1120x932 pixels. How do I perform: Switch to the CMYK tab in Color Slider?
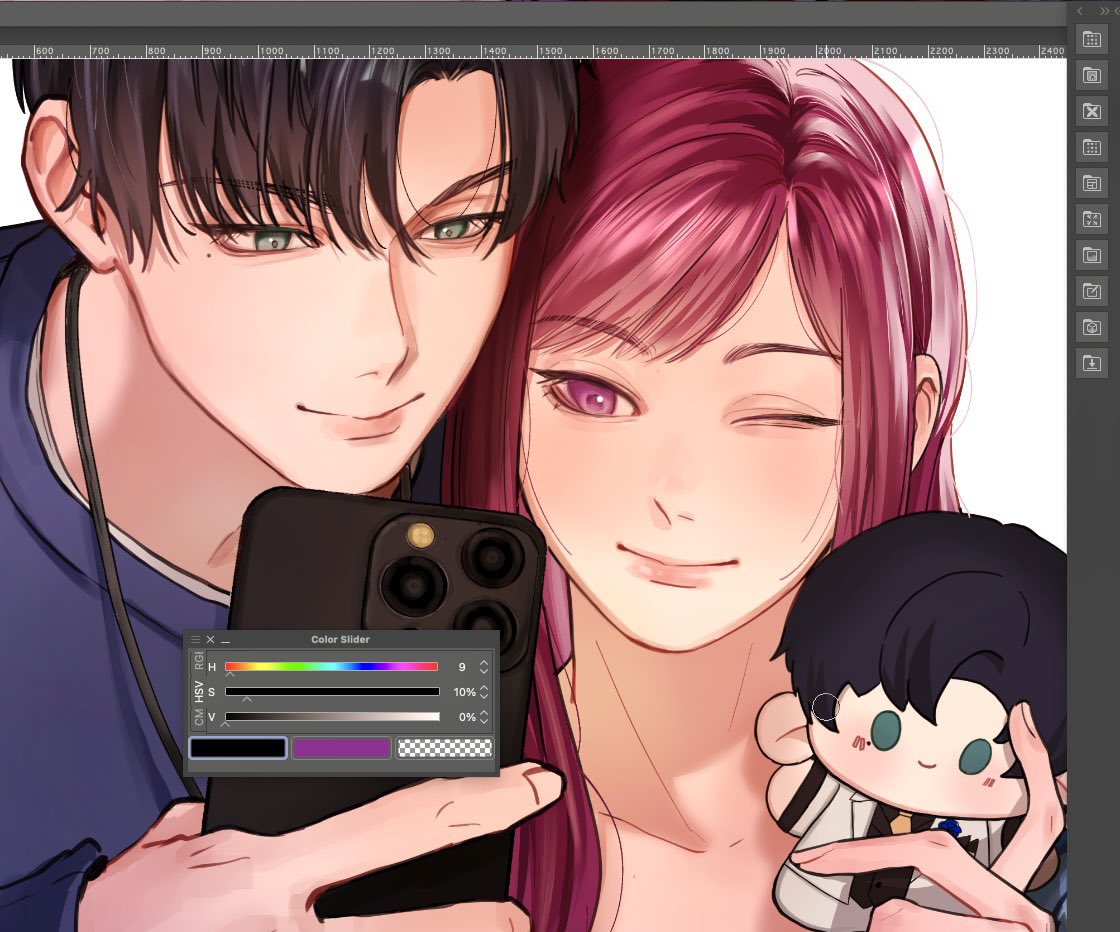coord(198,717)
